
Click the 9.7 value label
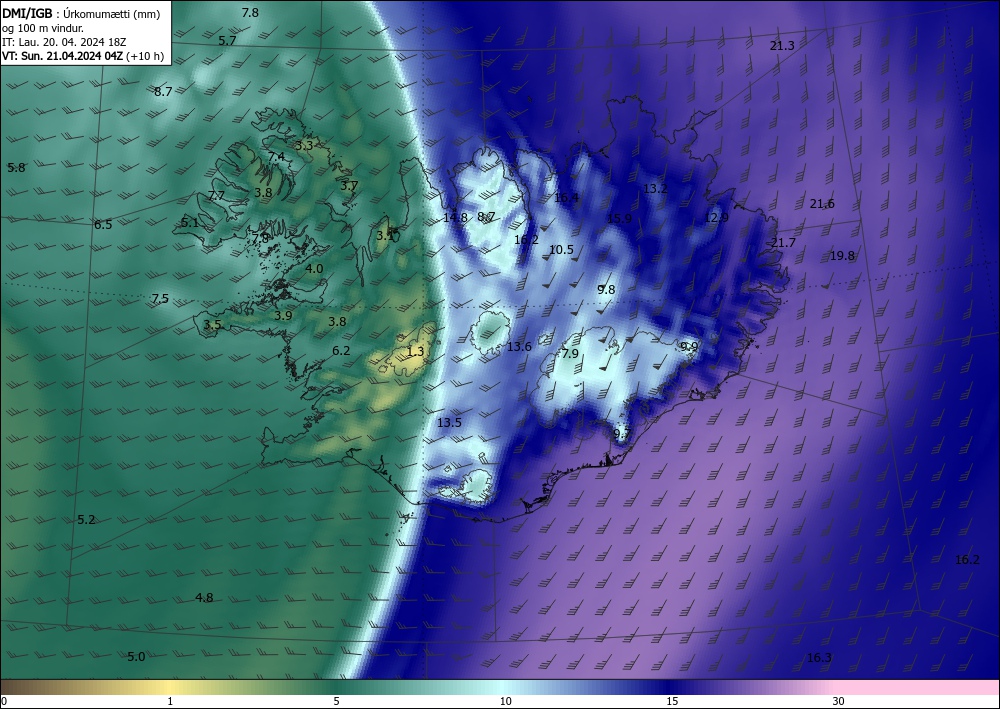[x=622, y=434]
